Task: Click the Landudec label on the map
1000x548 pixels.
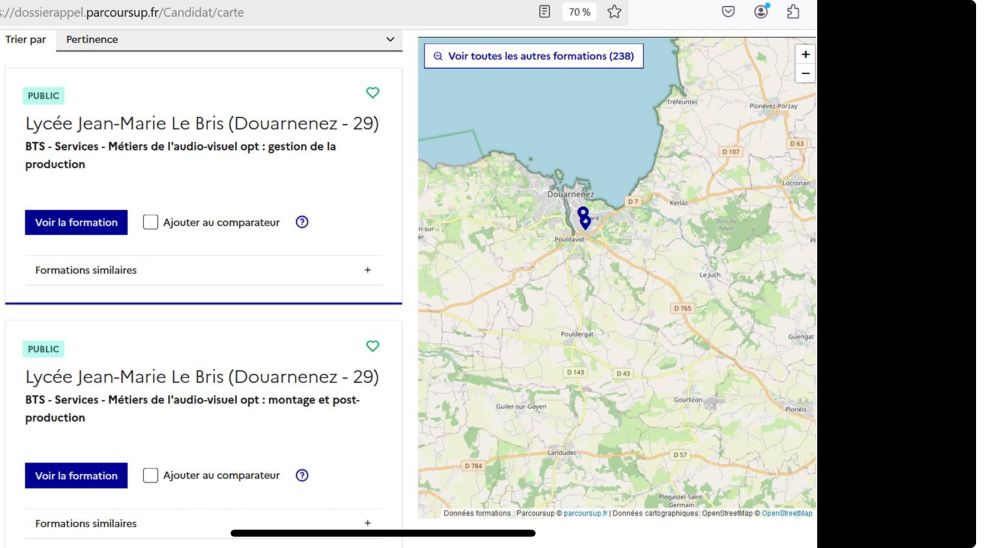Action: (x=561, y=453)
